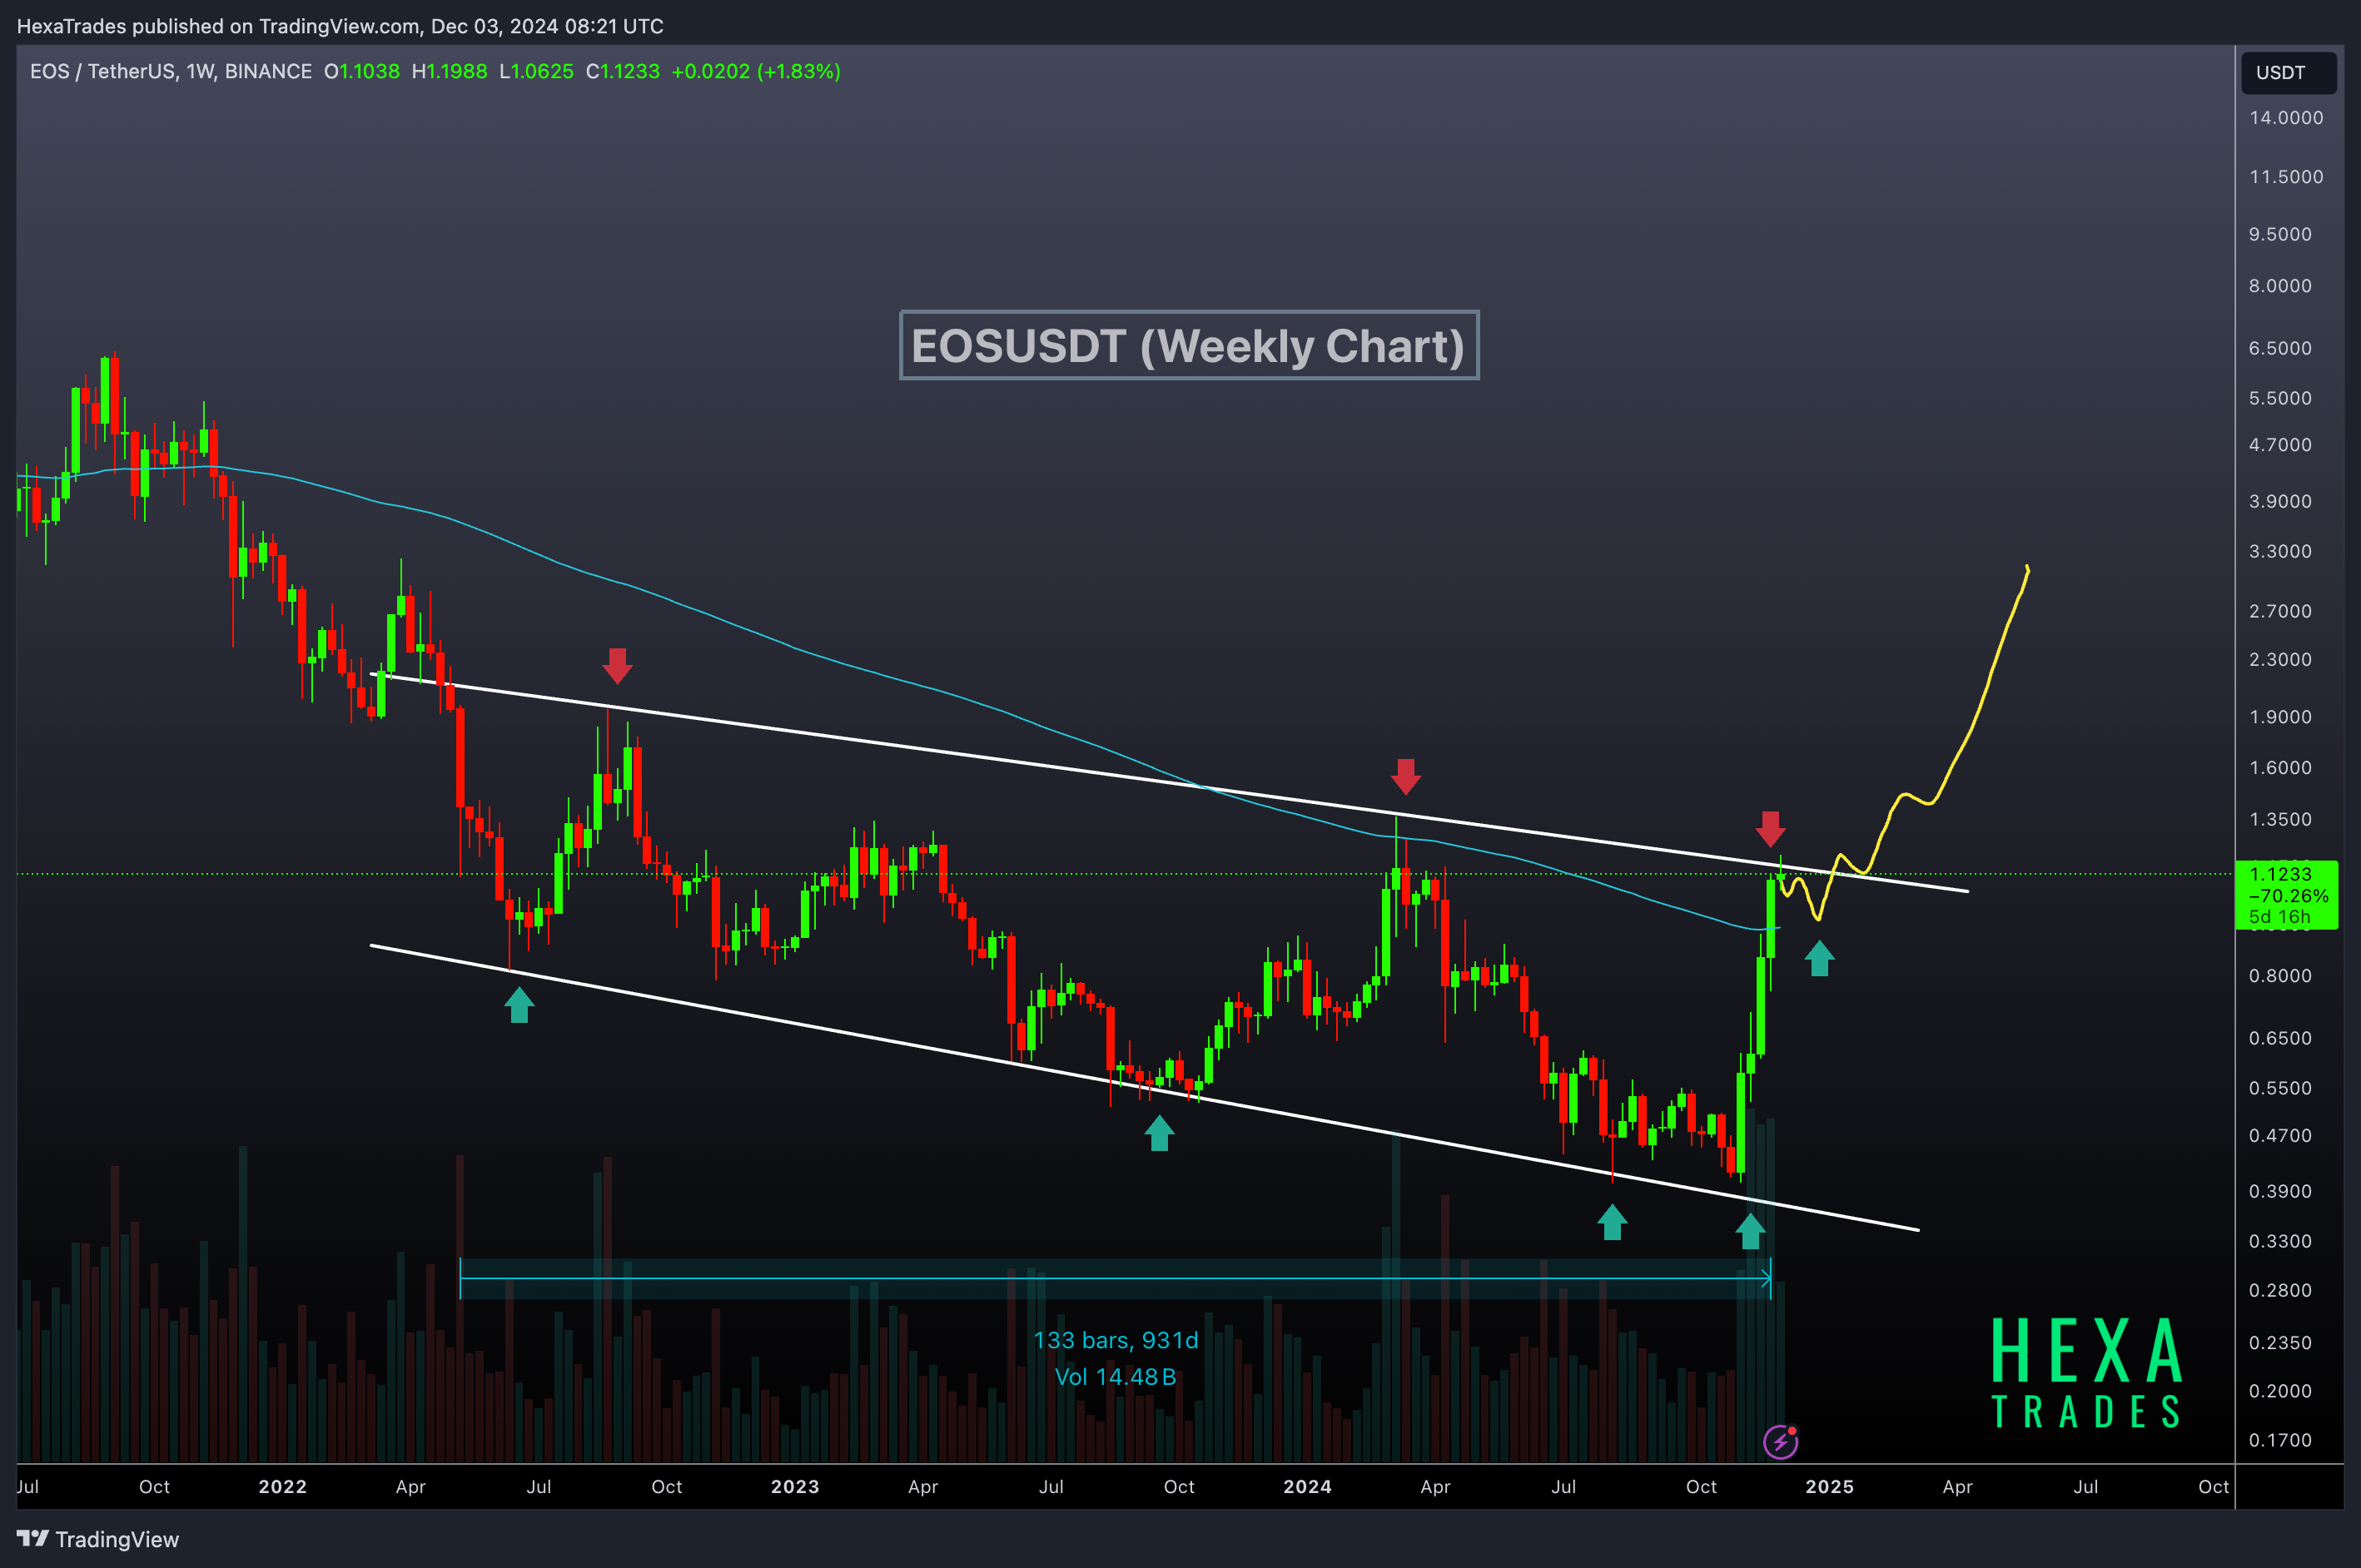2361x1568 pixels.
Task: Click the open value O1.1038
Action: pos(362,71)
